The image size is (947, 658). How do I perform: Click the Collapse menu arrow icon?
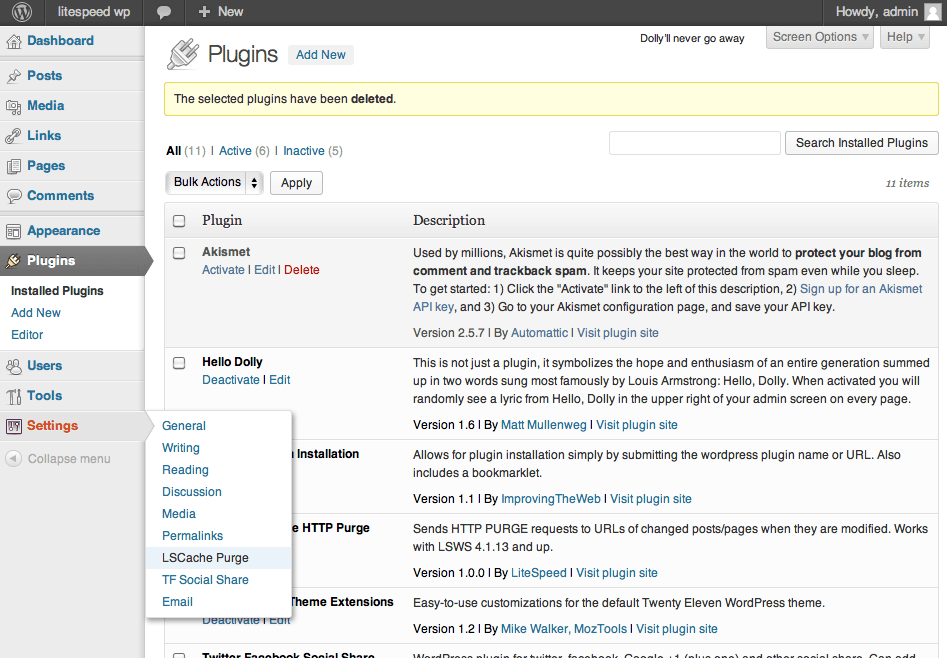tap(13, 459)
